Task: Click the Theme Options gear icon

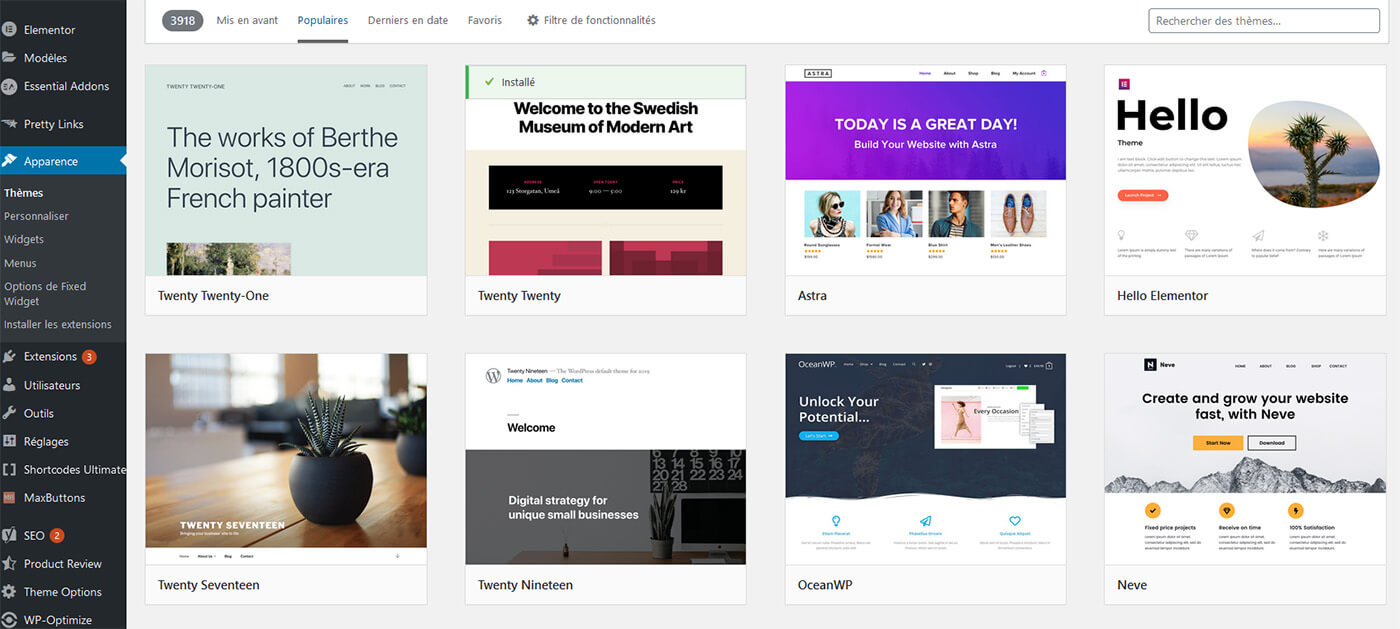Action: [x=9, y=591]
